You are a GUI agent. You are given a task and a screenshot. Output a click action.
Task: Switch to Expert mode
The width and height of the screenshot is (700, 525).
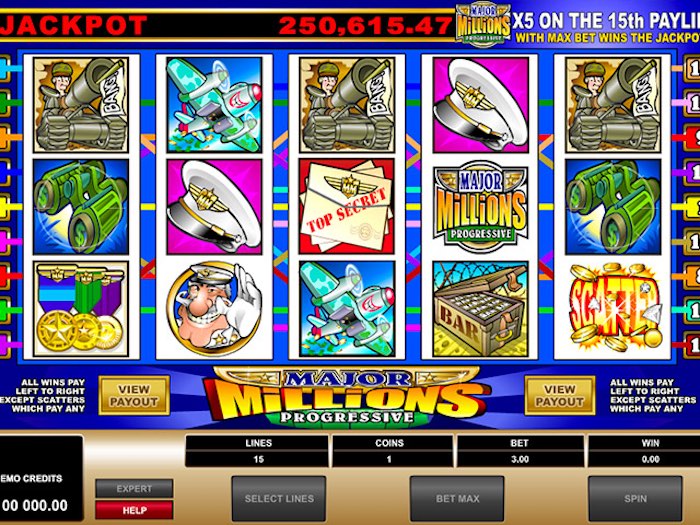134,488
